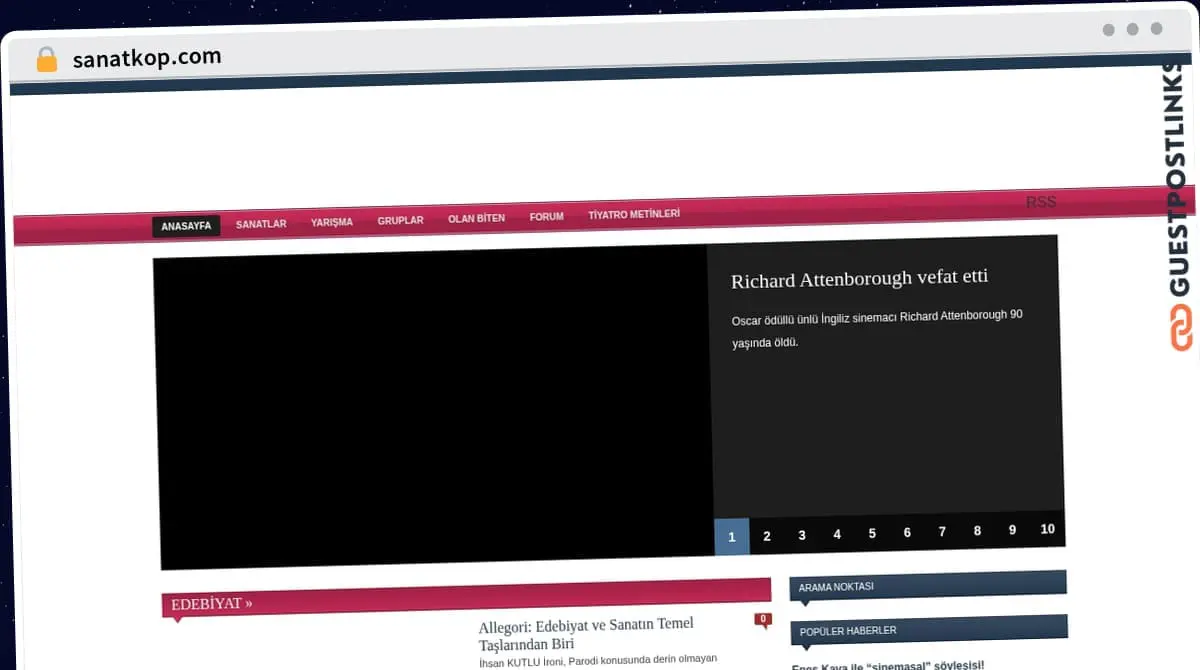Go to Yarışma section
The height and width of the screenshot is (670, 1200).
click(332, 222)
